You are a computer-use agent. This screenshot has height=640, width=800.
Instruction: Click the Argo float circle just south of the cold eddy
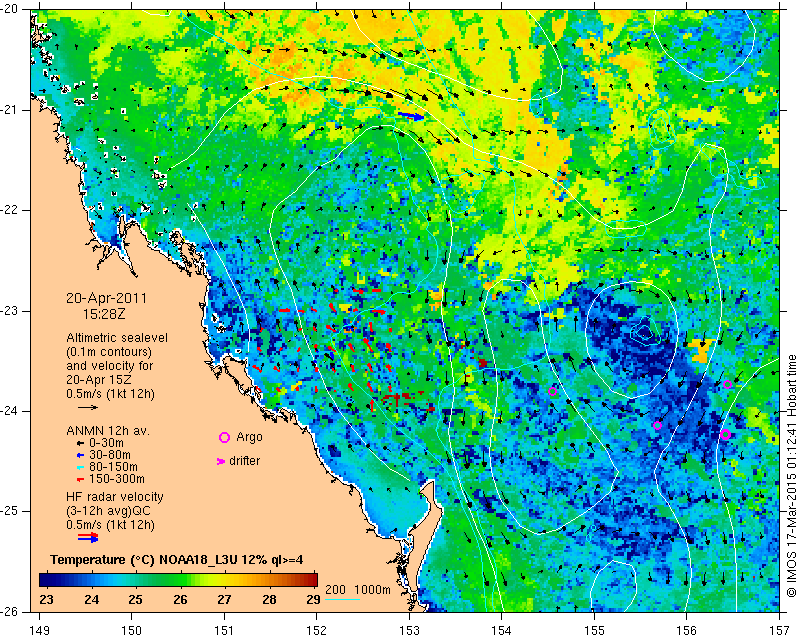pyautogui.click(x=657, y=425)
